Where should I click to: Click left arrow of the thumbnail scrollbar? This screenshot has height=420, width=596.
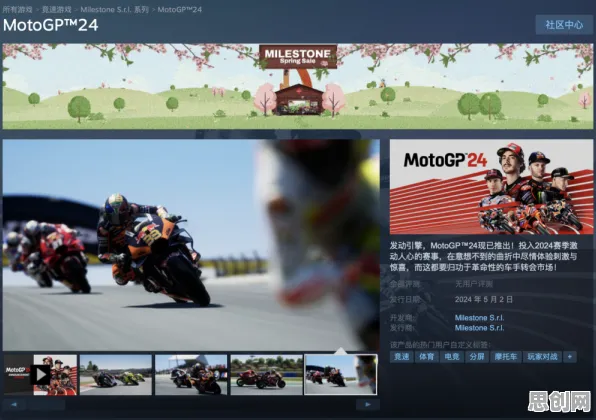[14, 404]
